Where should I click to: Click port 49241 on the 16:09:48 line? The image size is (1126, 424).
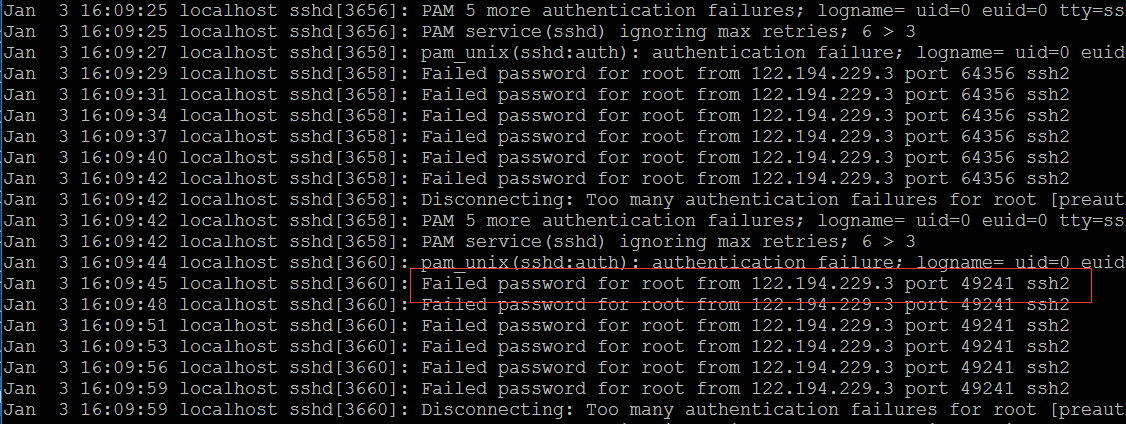pos(987,305)
